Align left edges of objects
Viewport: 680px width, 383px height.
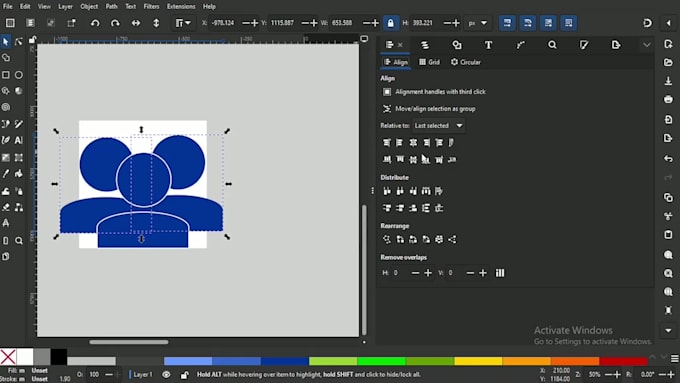pyautogui.click(x=399, y=143)
